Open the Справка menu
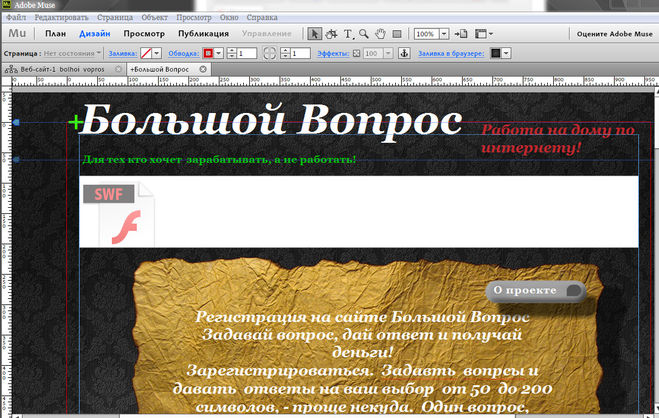Image resolution: width=659 pixels, height=418 pixels. (262, 17)
